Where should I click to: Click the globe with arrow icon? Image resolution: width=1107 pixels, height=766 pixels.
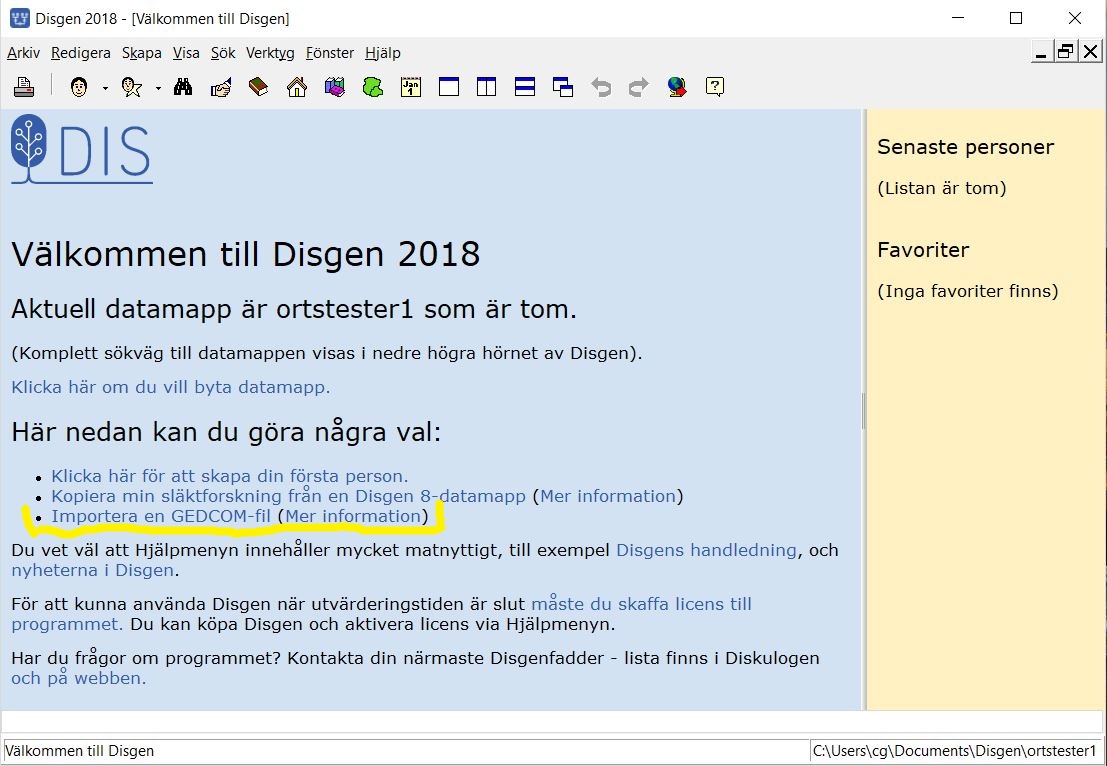tap(677, 87)
